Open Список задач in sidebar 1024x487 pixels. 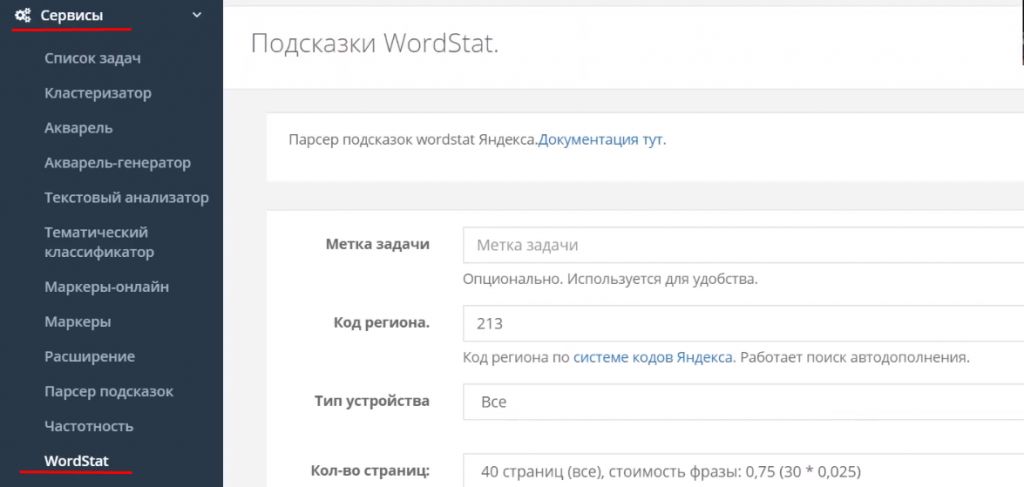93,58
